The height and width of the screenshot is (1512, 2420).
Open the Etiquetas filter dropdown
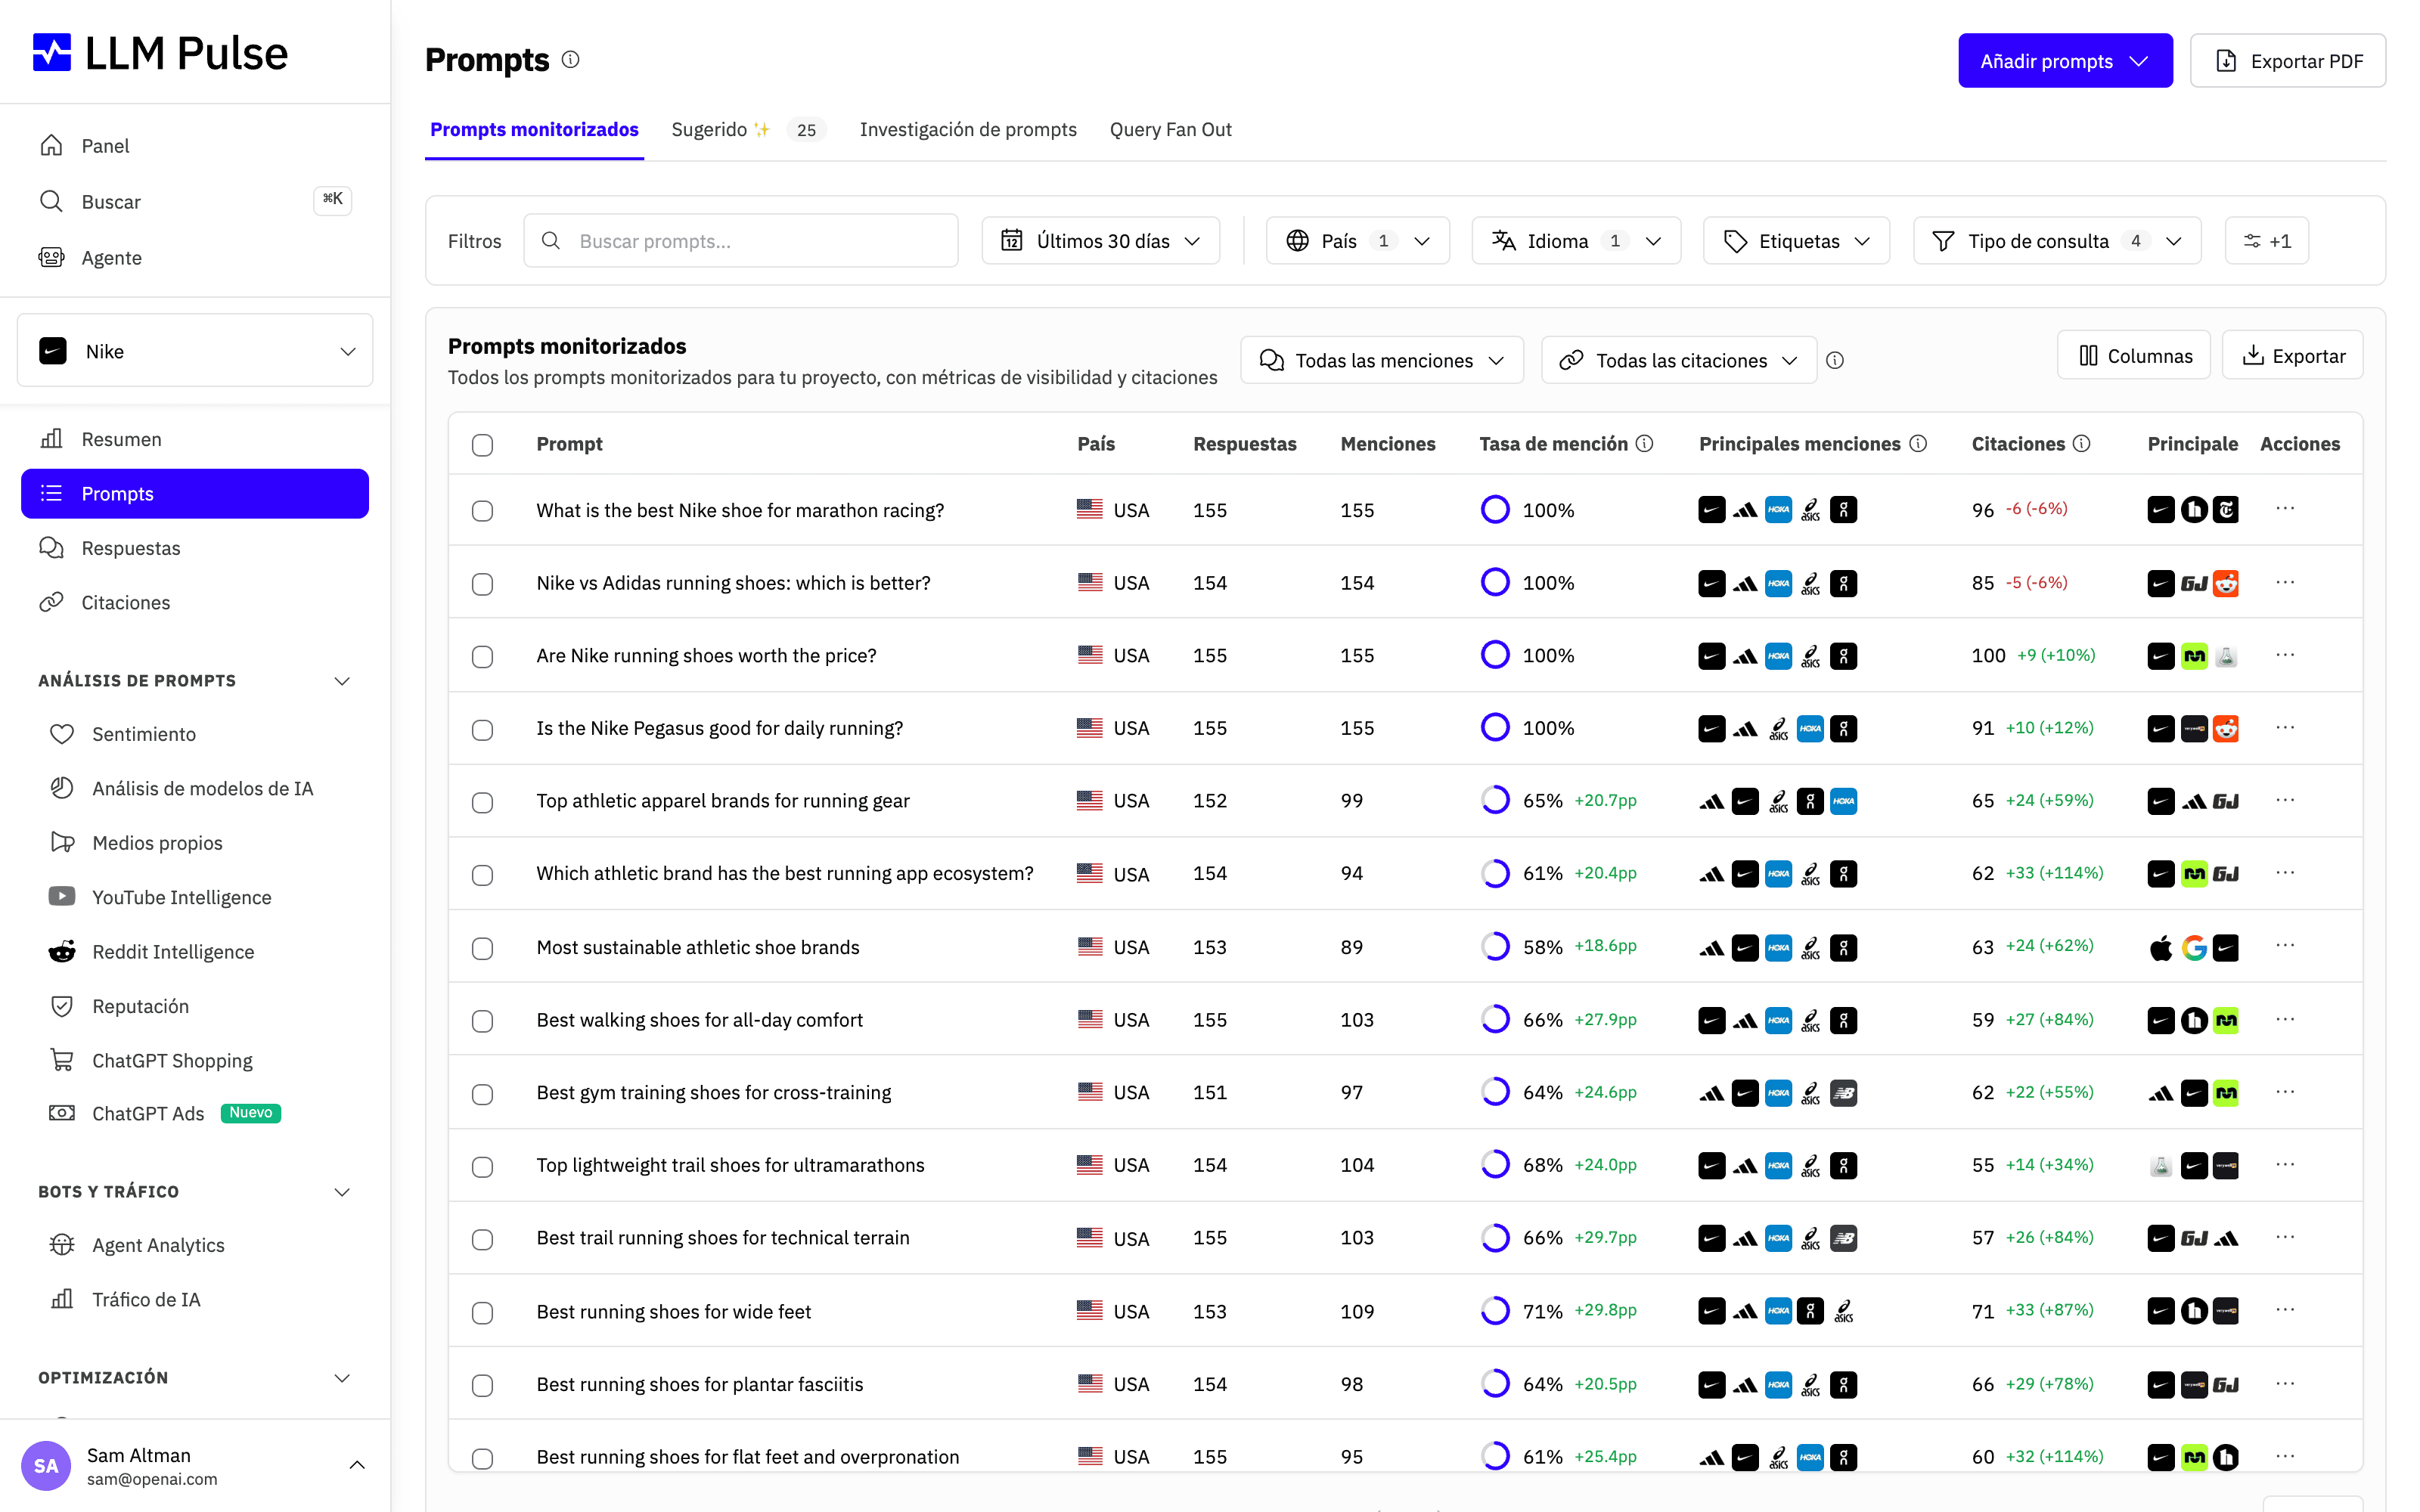coord(1796,241)
